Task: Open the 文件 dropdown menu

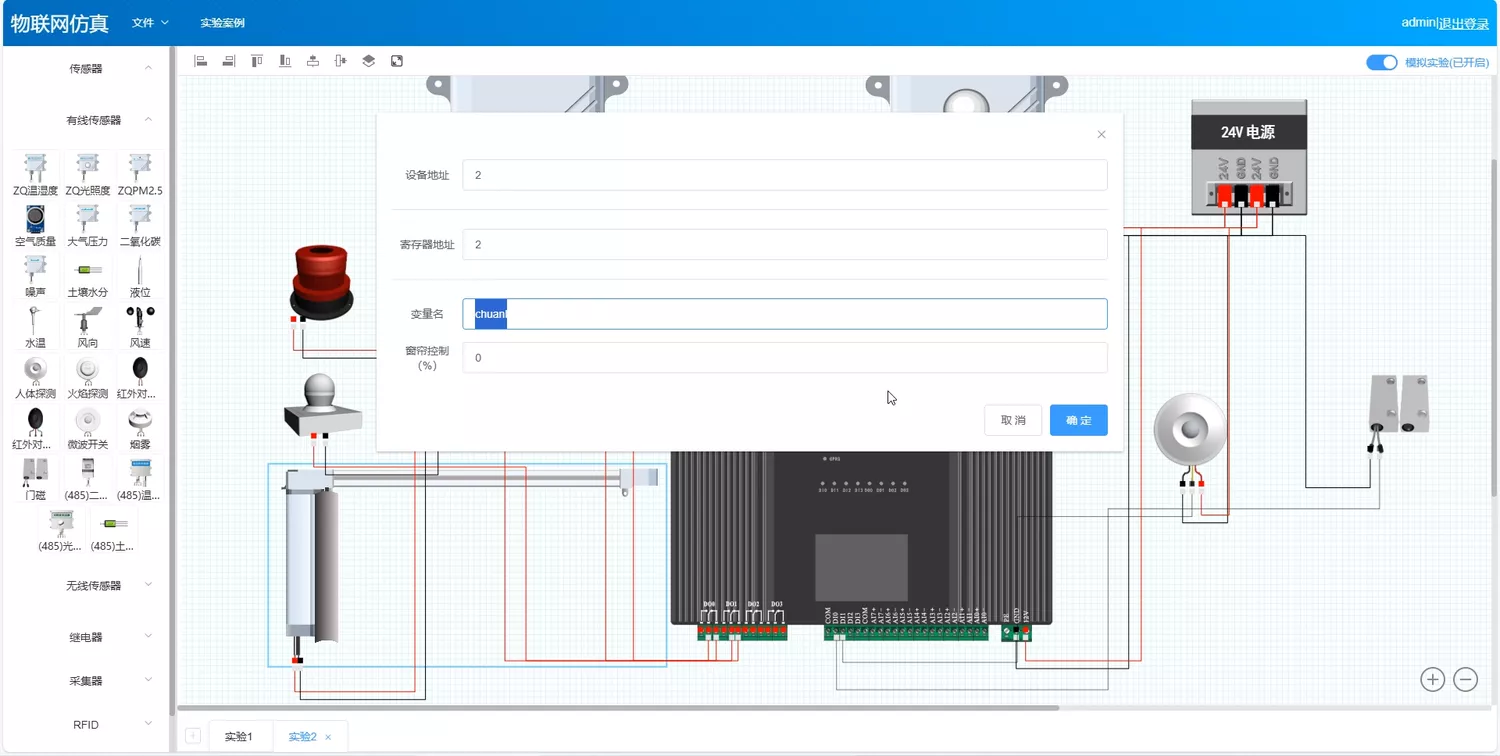Action: (x=150, y=22)
